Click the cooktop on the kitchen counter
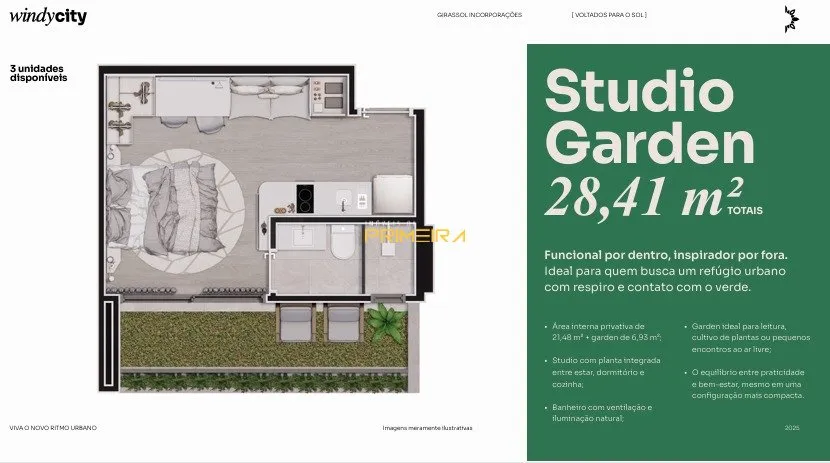The image size is (830, 463). (x=305, y=198)
